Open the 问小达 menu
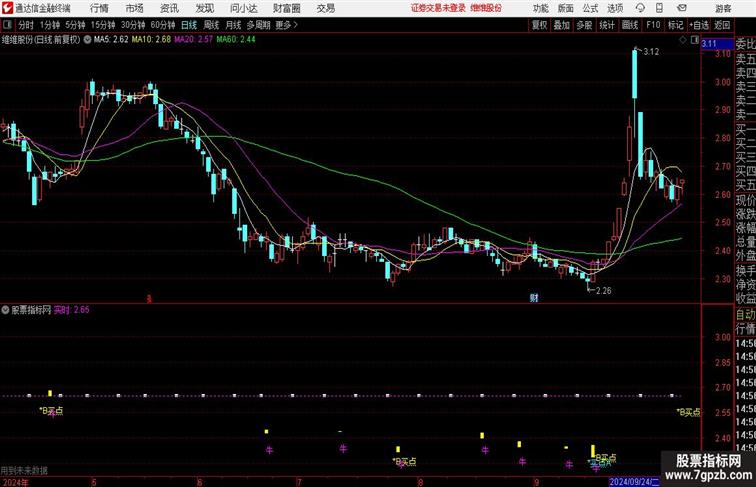Viewport: 756px width, 487px height. point(244,8)
